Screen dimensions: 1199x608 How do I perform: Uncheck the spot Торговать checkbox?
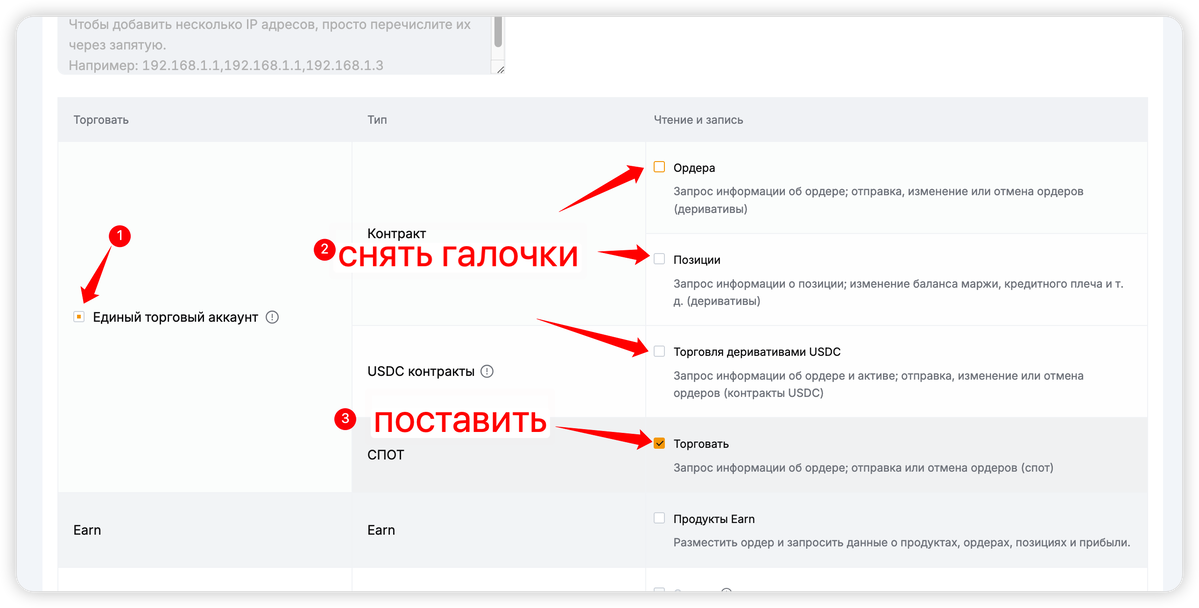pyautogui.click(x=659, y=443)
